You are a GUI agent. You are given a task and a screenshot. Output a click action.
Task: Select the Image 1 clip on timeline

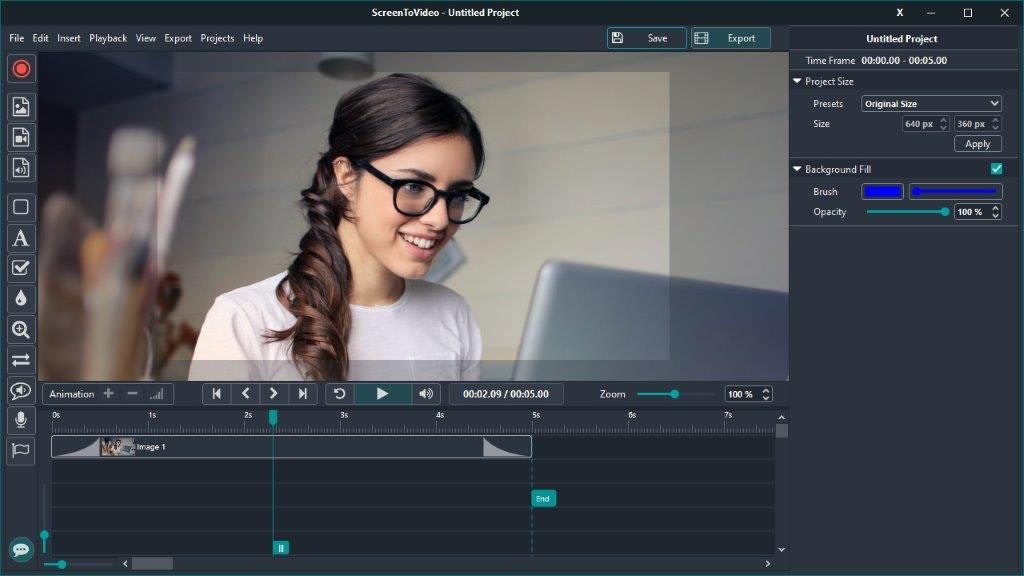click(300, 447)
